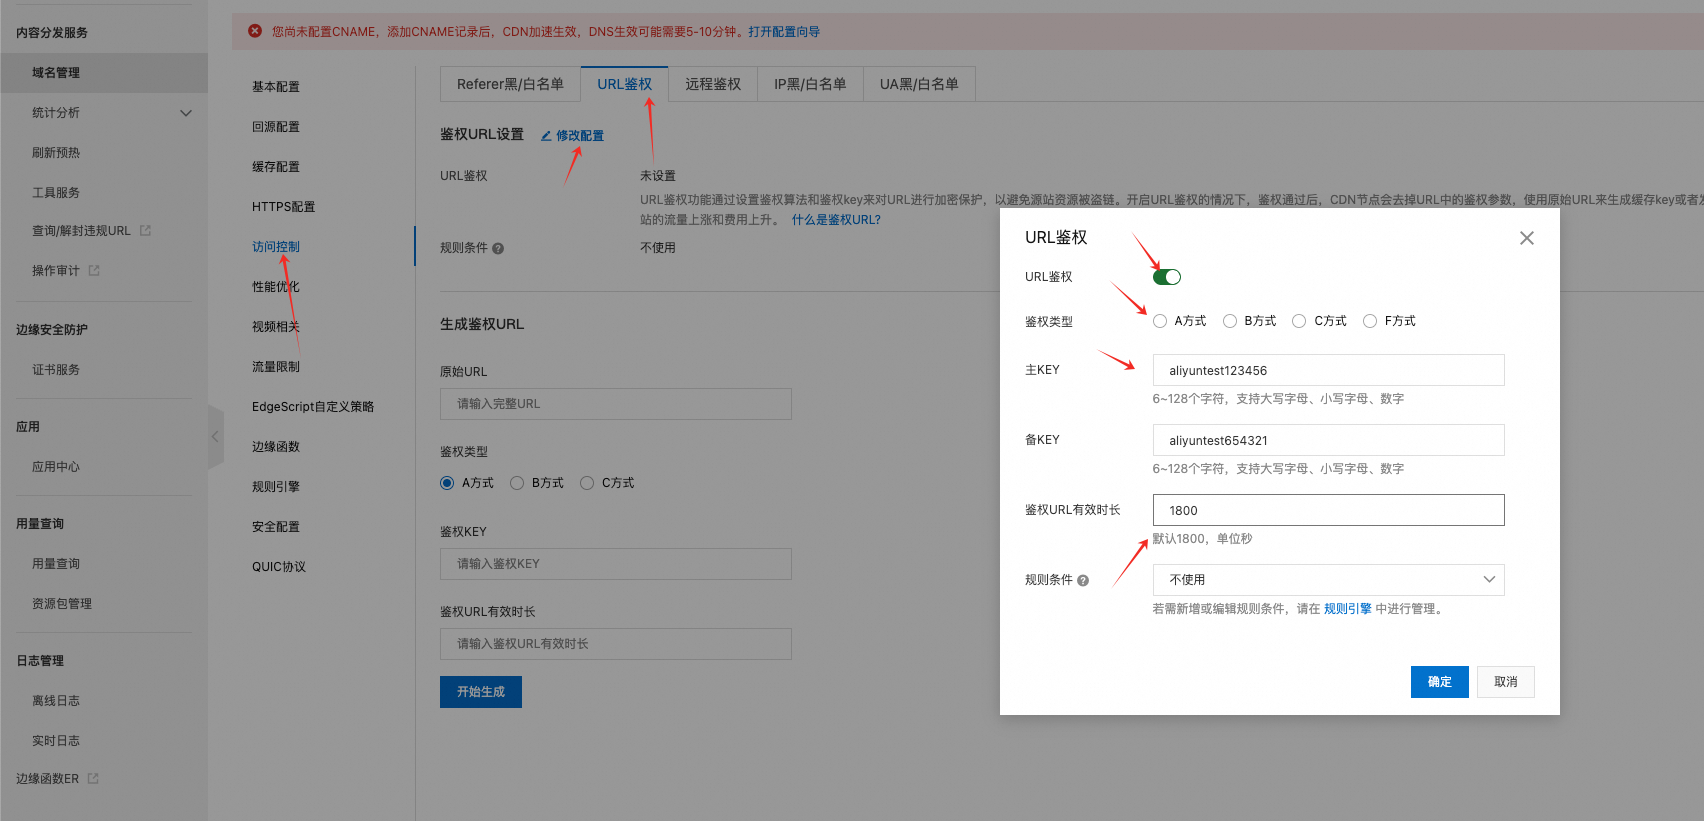Open HTTPS配置 in settings menu

pyautogui.click(x=283, y=207)
